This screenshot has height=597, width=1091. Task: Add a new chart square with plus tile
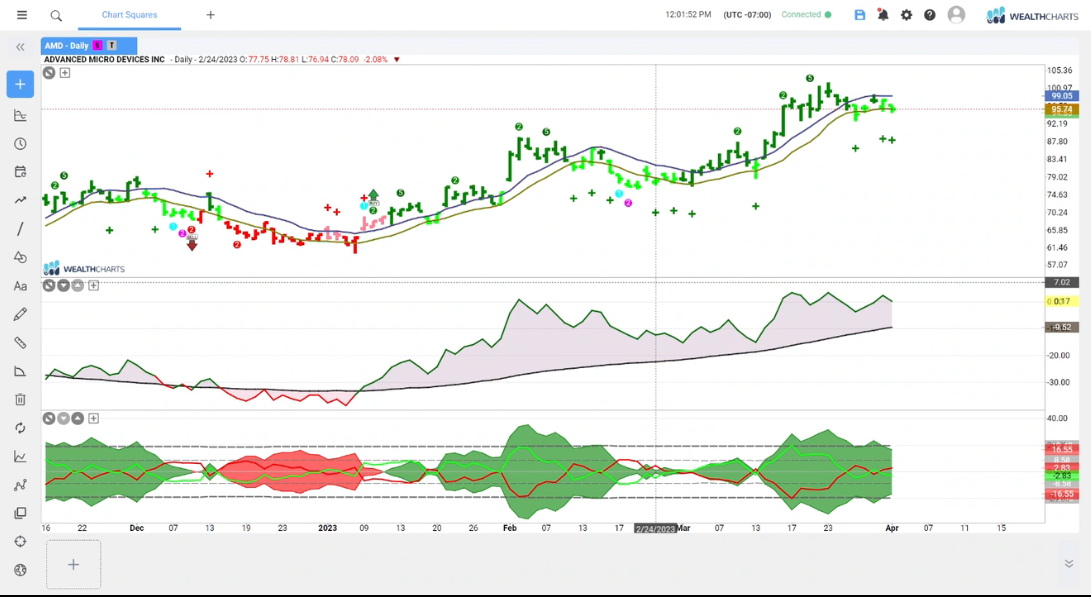pyautogui.click(x=73, y=565)
